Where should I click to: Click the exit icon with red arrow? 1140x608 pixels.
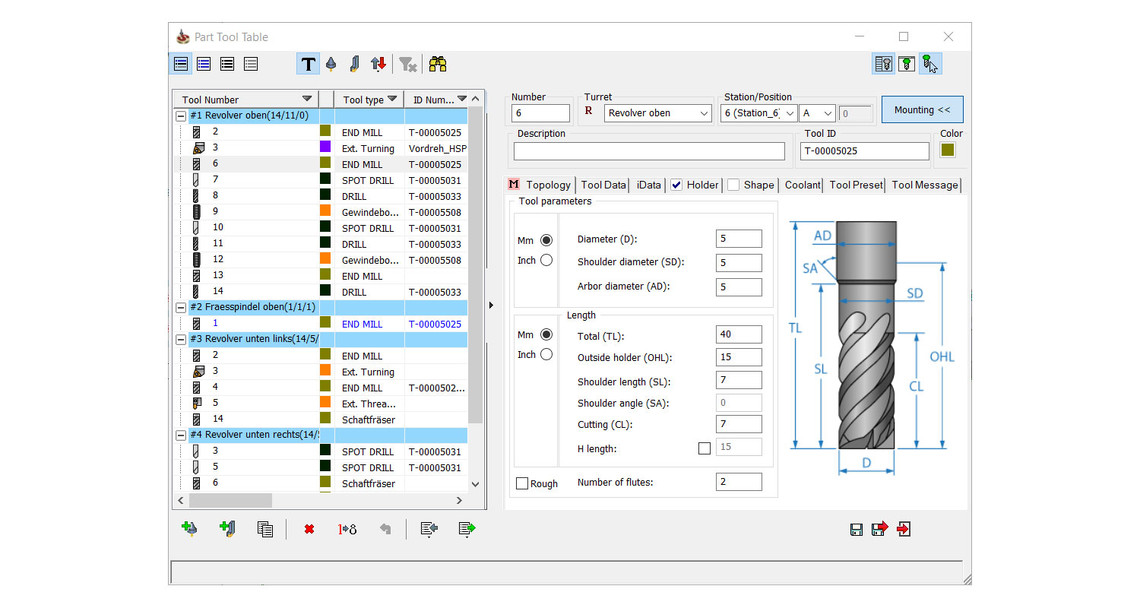click(904, 529)
